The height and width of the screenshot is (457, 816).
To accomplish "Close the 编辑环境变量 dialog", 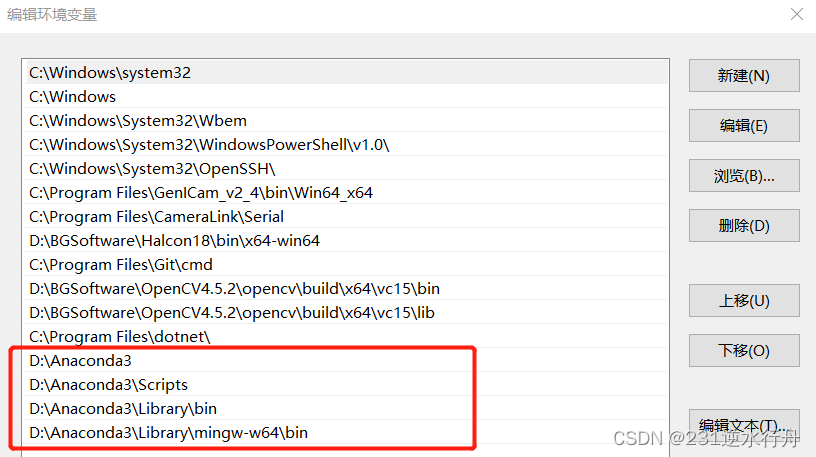I will pyautogui.click(x=797, y=14).
